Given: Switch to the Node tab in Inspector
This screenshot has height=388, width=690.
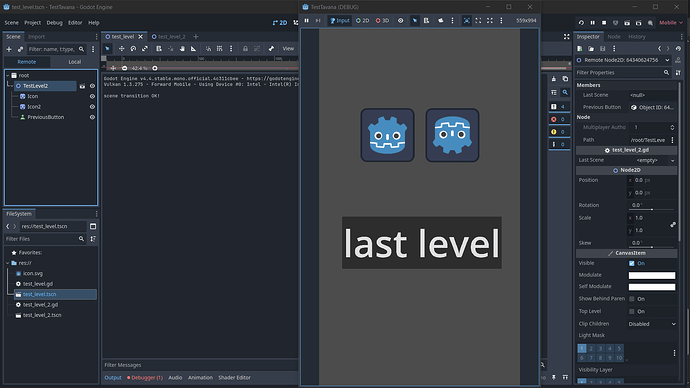Looking at the screenshot, I should coord(613,37).
